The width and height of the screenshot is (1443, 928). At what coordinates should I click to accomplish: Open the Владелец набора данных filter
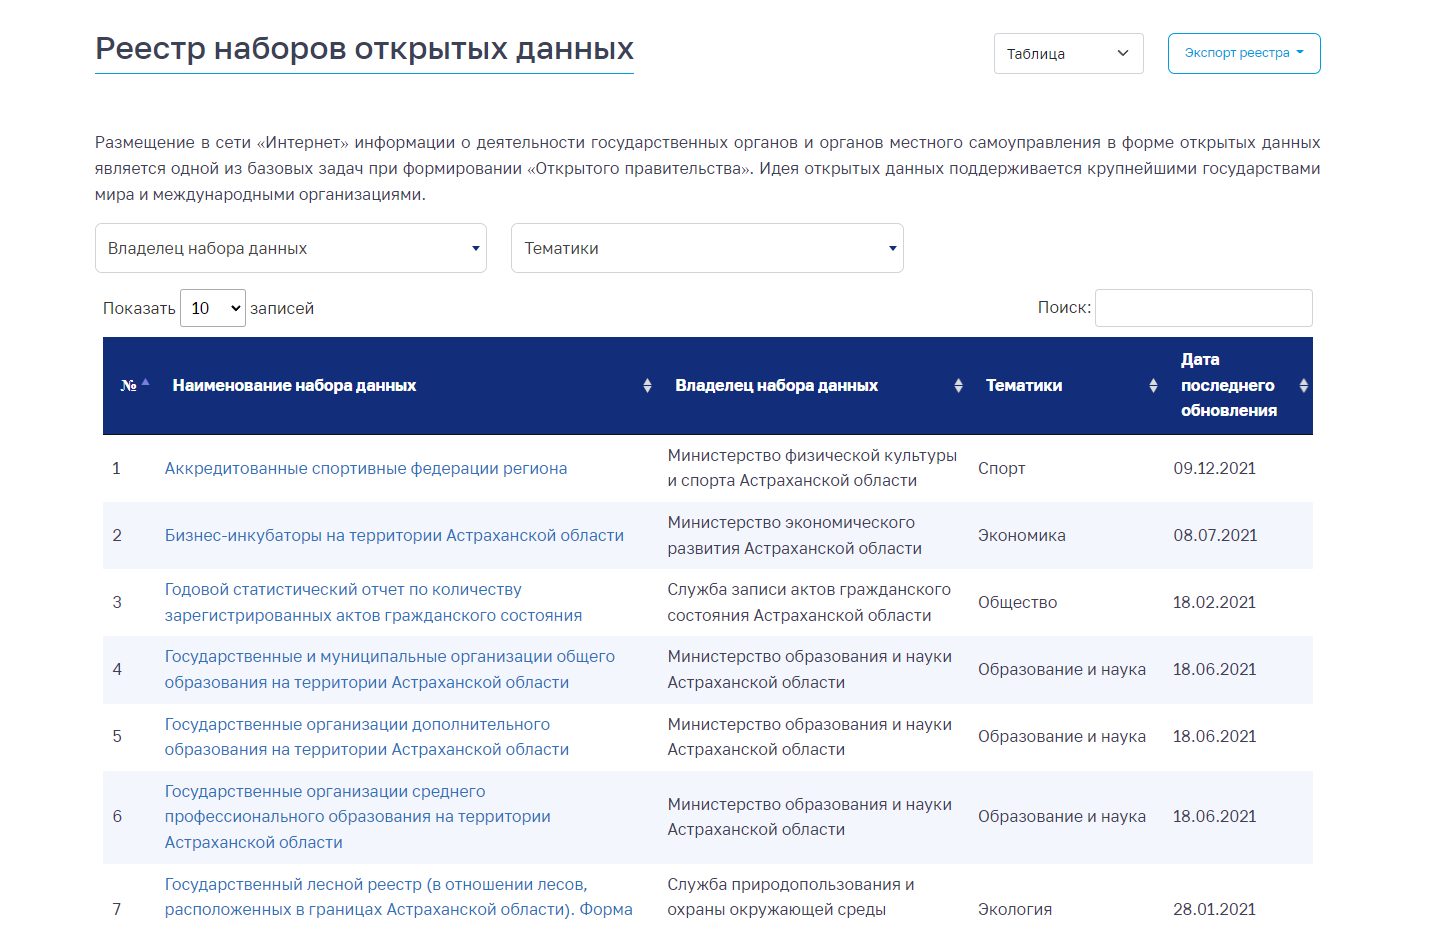click(x=290, y=249)
